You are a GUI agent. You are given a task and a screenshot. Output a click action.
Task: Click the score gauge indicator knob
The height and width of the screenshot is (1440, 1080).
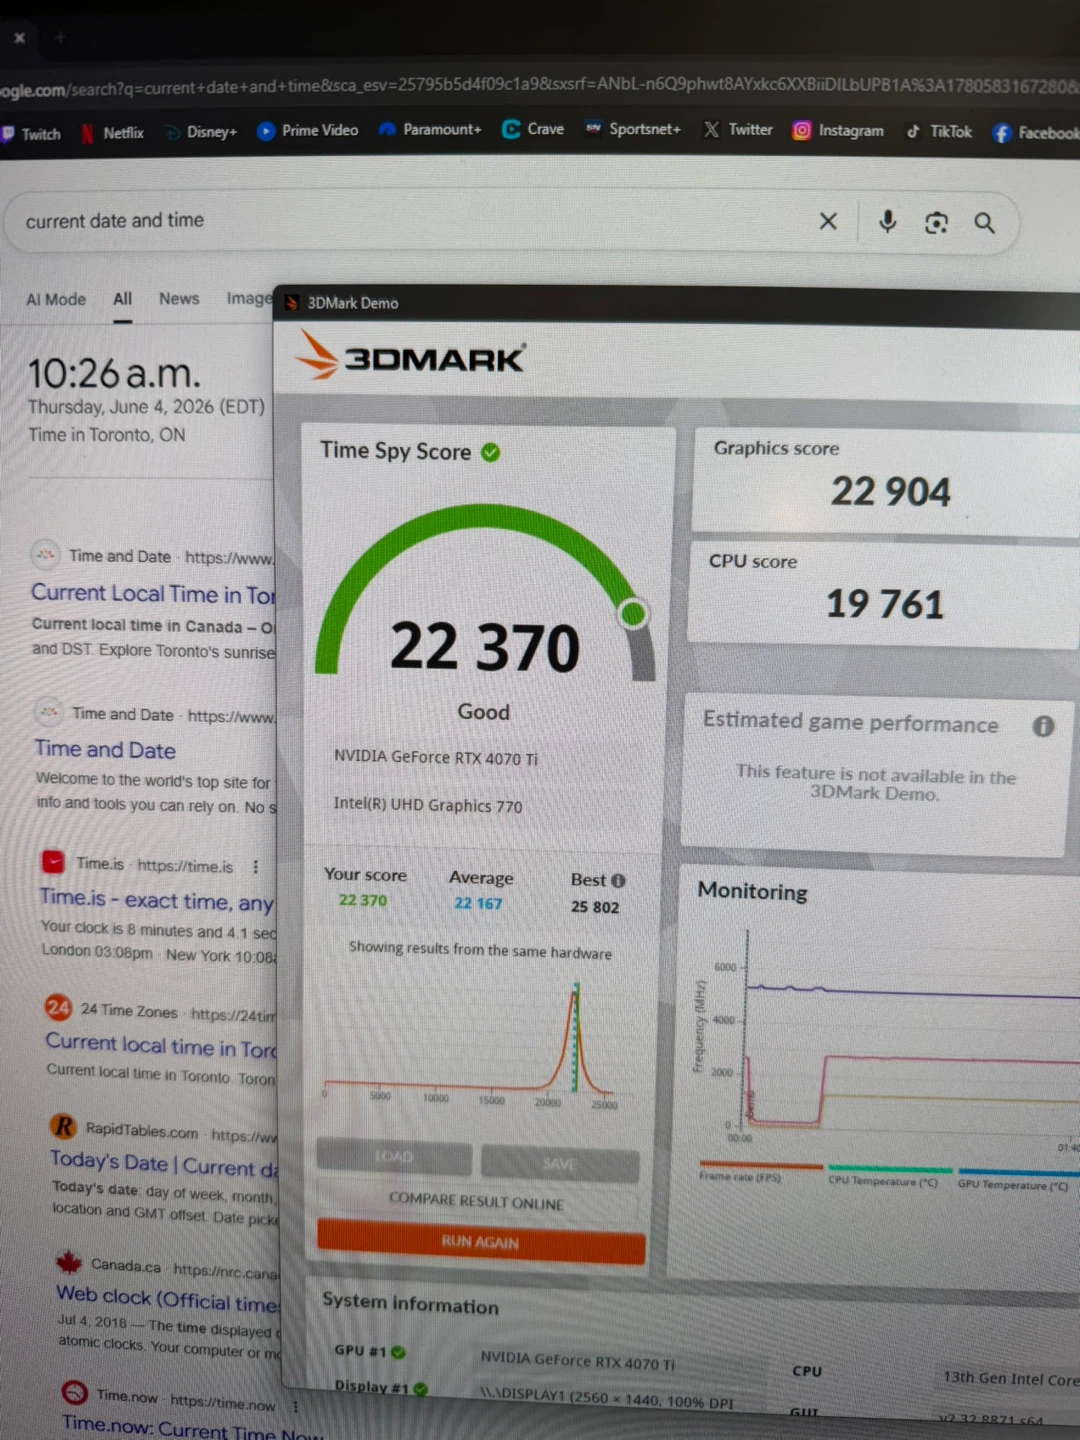(x=632, y=613)
